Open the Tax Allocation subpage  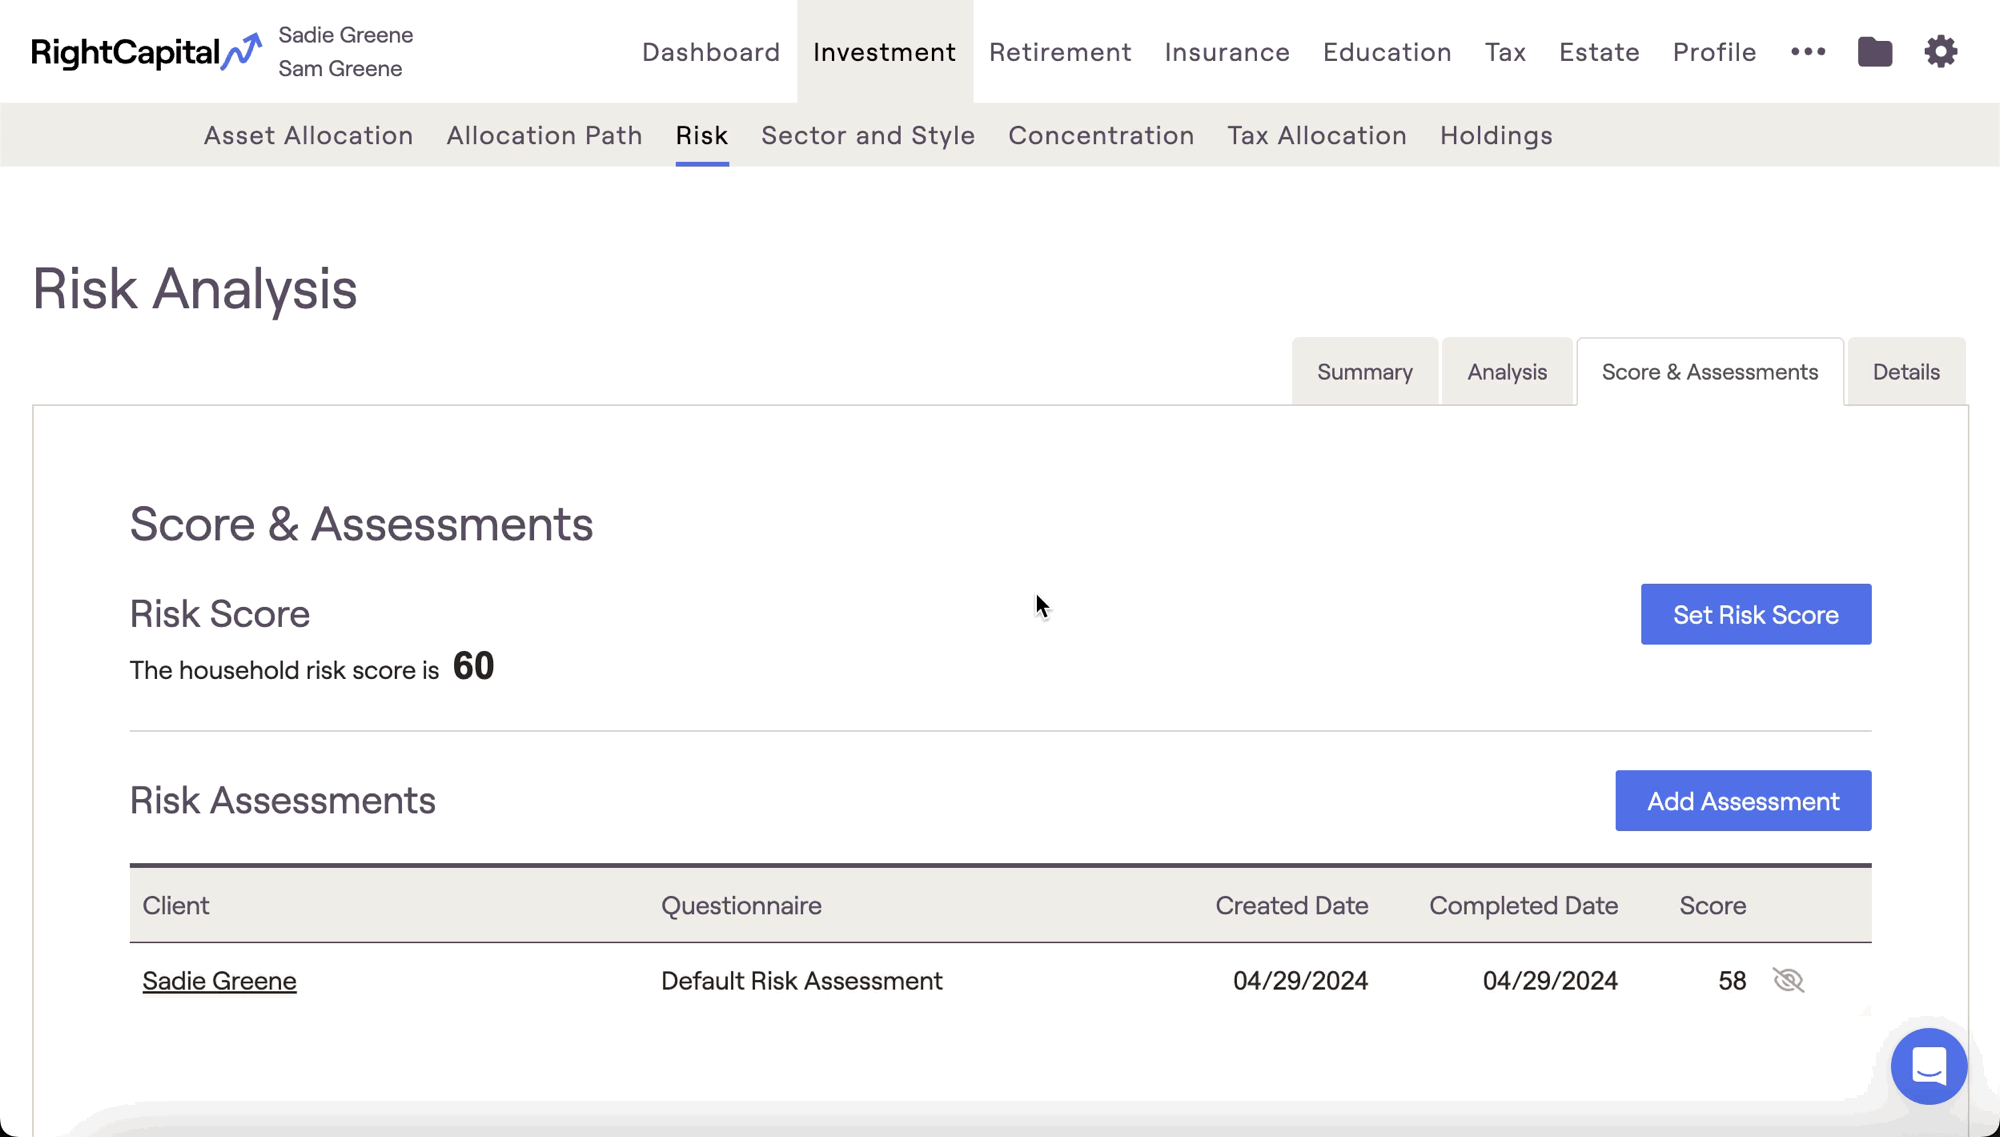(x=1316, y=135)
